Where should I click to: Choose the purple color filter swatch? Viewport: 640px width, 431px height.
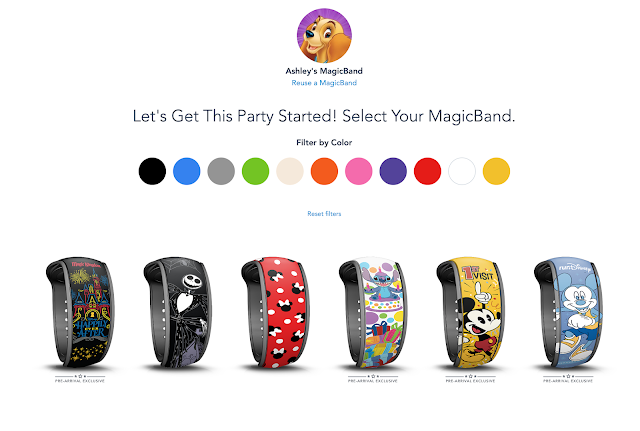coord(393,171)
